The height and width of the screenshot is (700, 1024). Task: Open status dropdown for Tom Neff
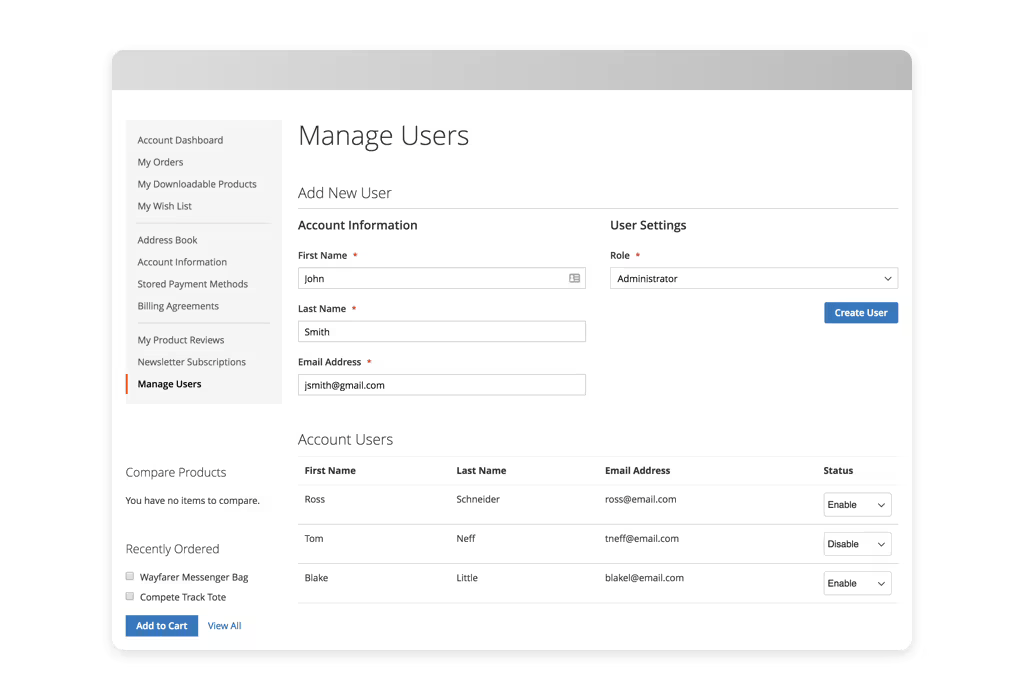click(857, 544)
